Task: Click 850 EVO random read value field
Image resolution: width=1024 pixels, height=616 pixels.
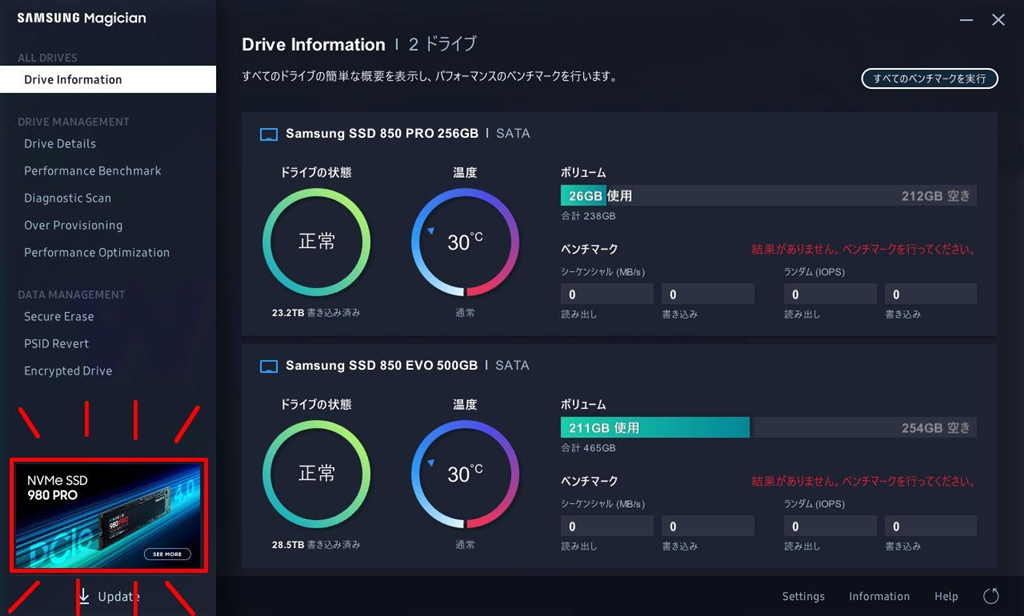Action: [x=830, y=526]
